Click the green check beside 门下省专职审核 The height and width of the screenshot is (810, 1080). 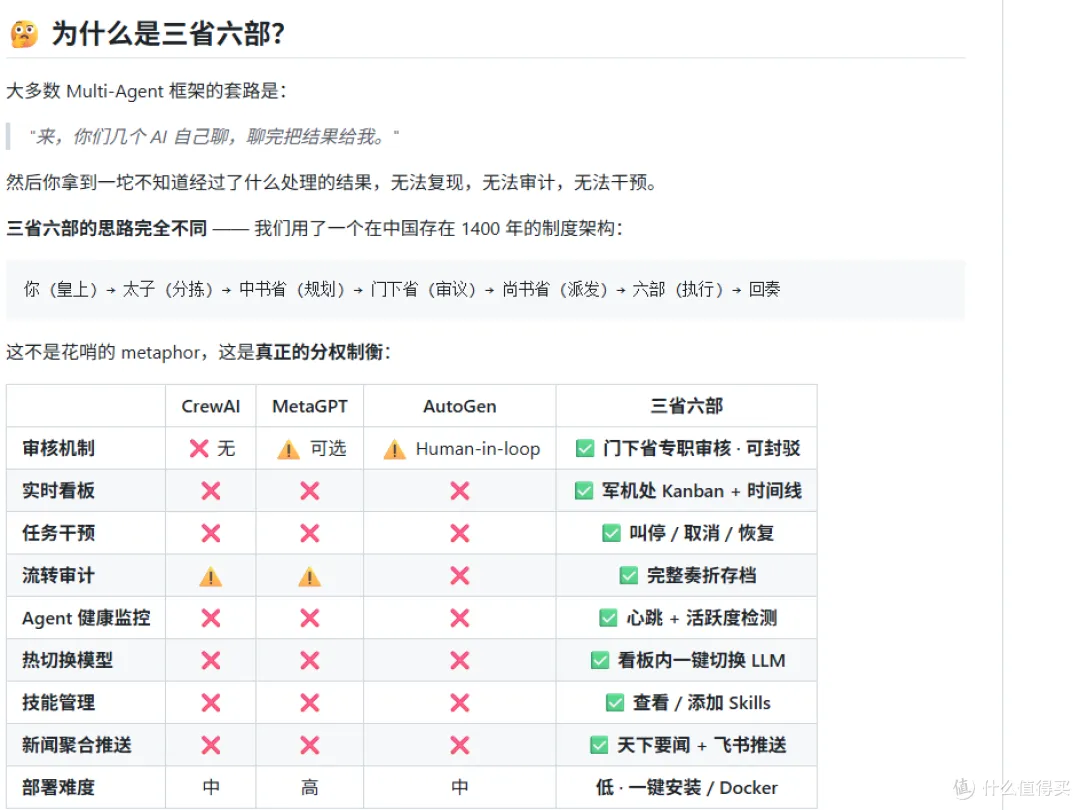coord(585,448)
